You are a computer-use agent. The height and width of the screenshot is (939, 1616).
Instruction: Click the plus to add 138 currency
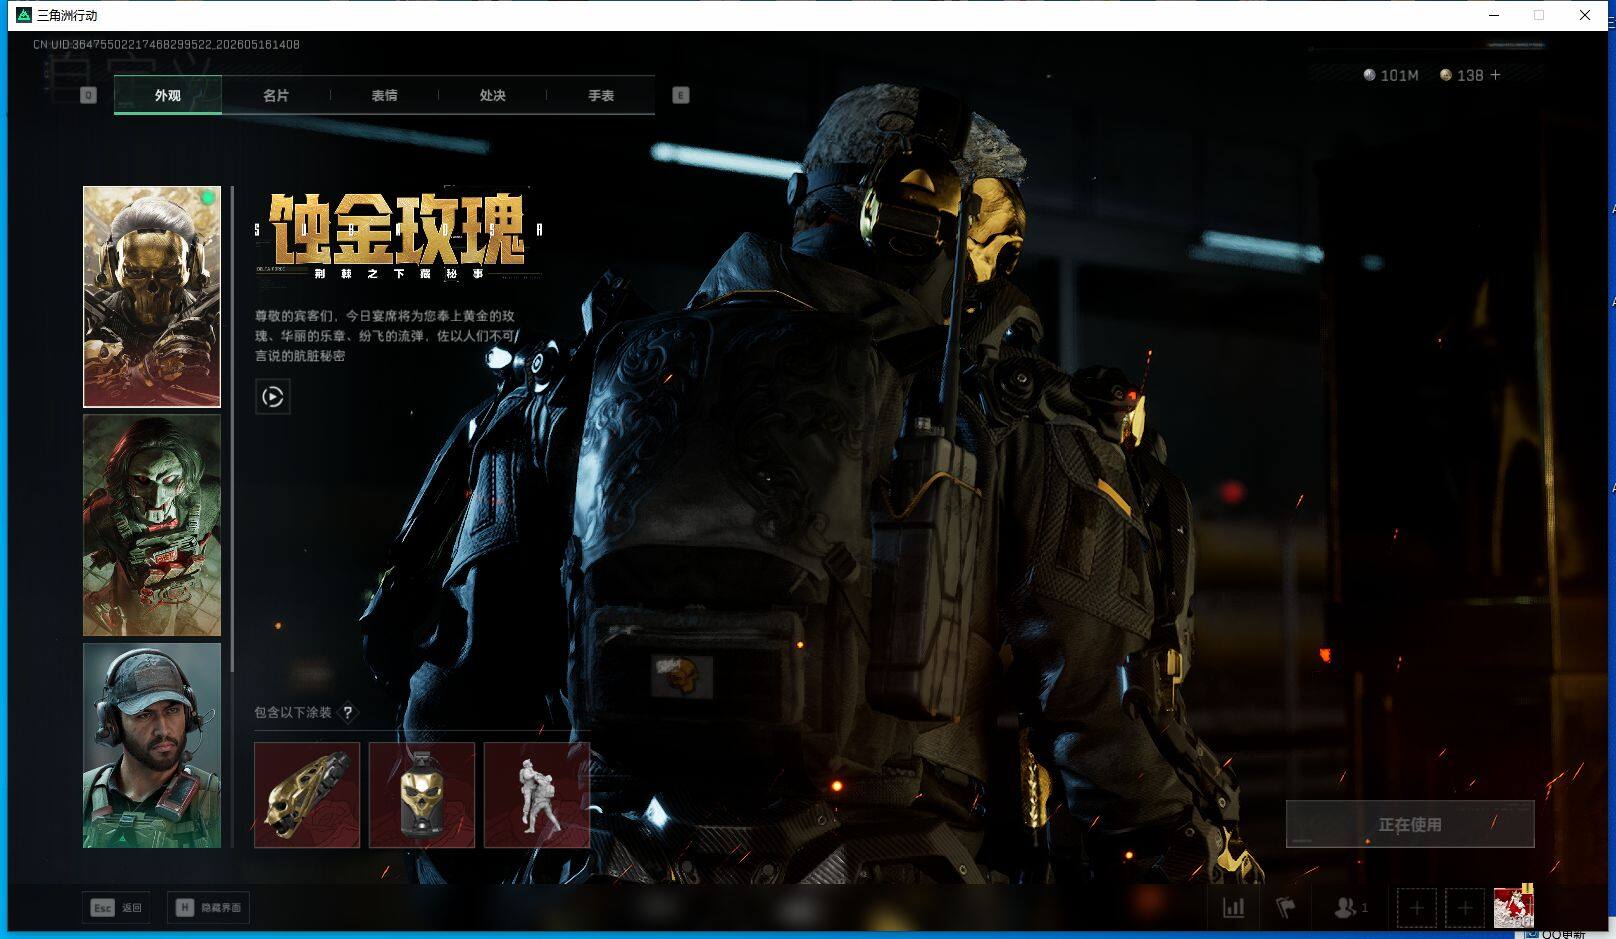(x=1496, y=75)
